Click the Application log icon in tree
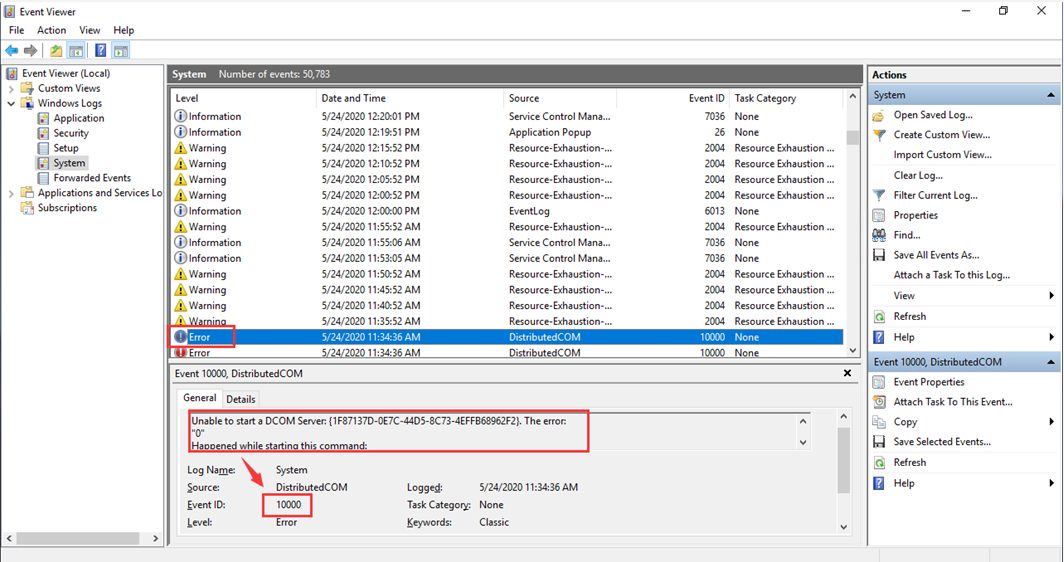Image resolution: width=1064 pixels, height=562 pixels. 43,118
